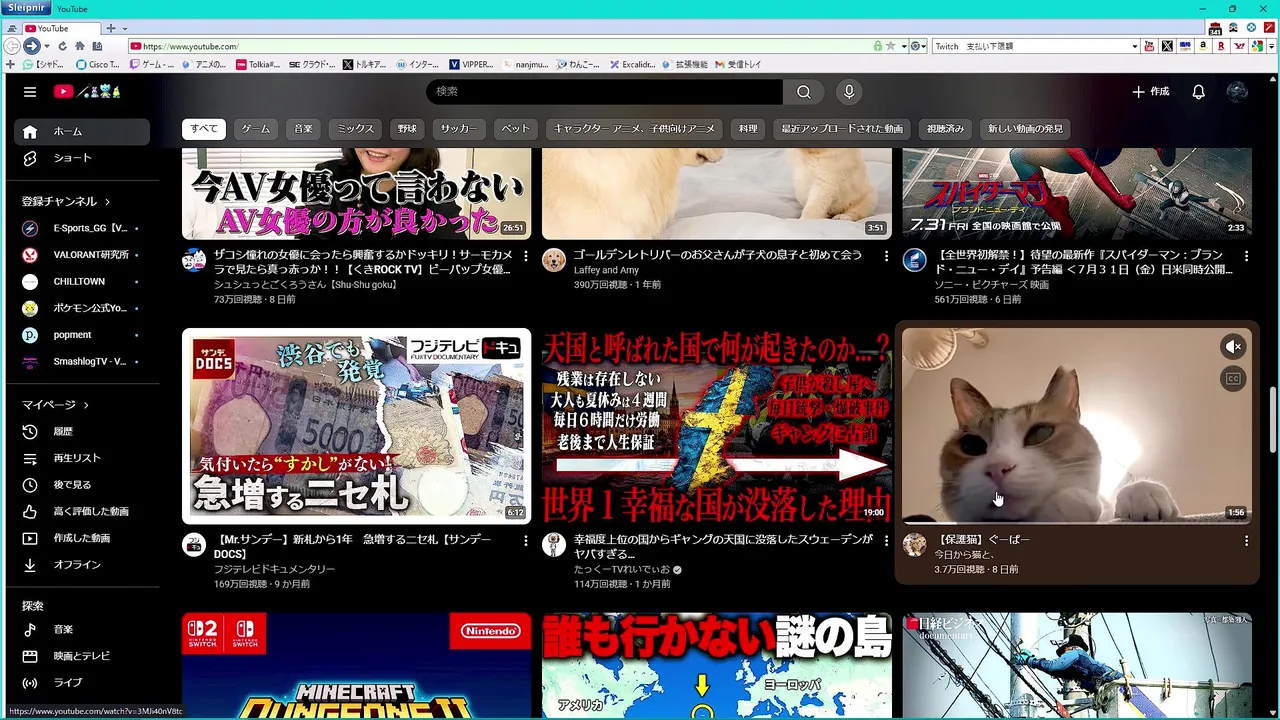Open ショート in the sidebar
1280x720 pixels.
81,158
